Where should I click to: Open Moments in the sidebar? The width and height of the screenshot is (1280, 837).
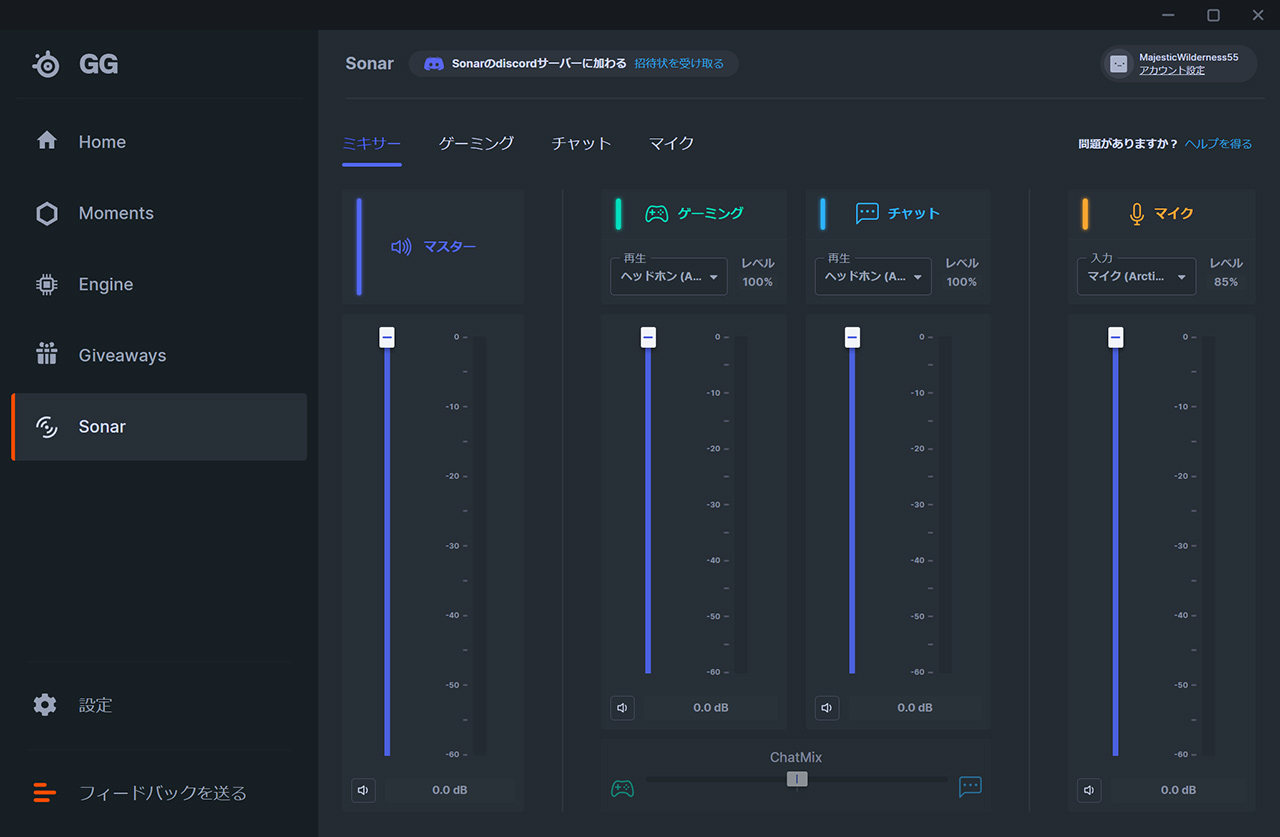point(116,213)
